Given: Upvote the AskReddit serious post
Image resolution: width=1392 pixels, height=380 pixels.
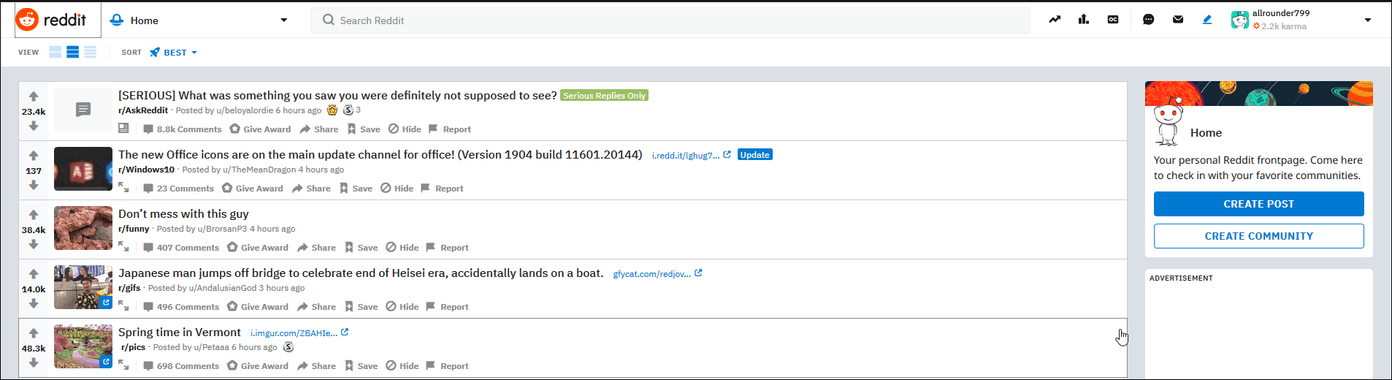Looking at the screenshot, I should [34, 97].
